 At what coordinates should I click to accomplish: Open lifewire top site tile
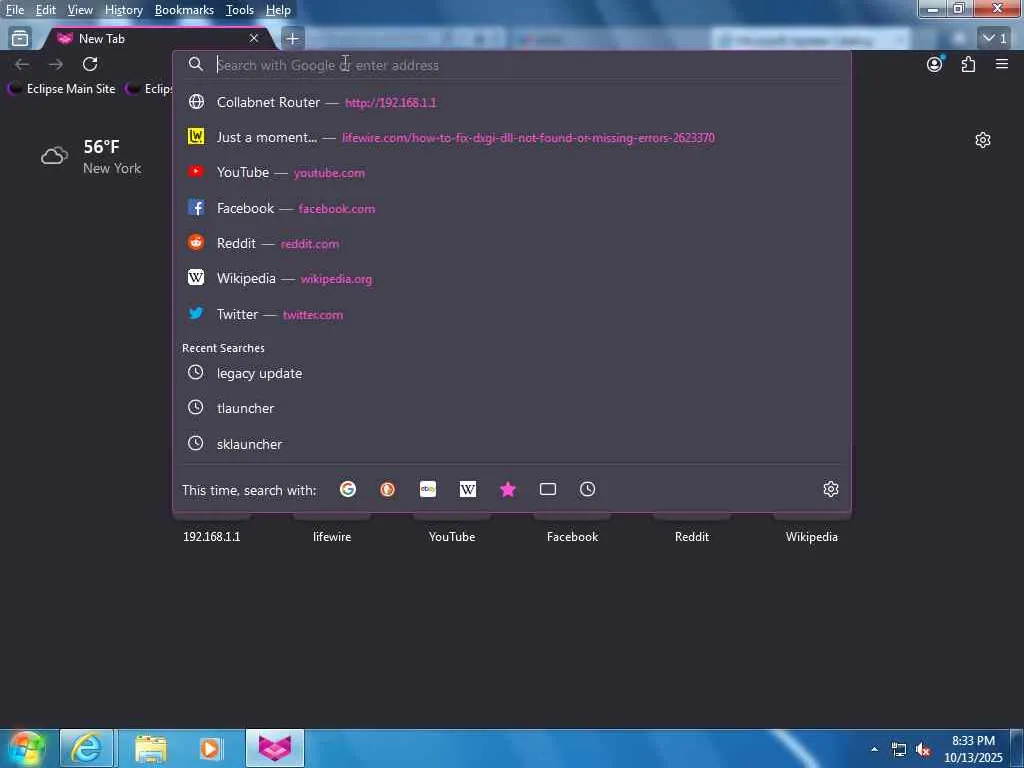[332, 536]
